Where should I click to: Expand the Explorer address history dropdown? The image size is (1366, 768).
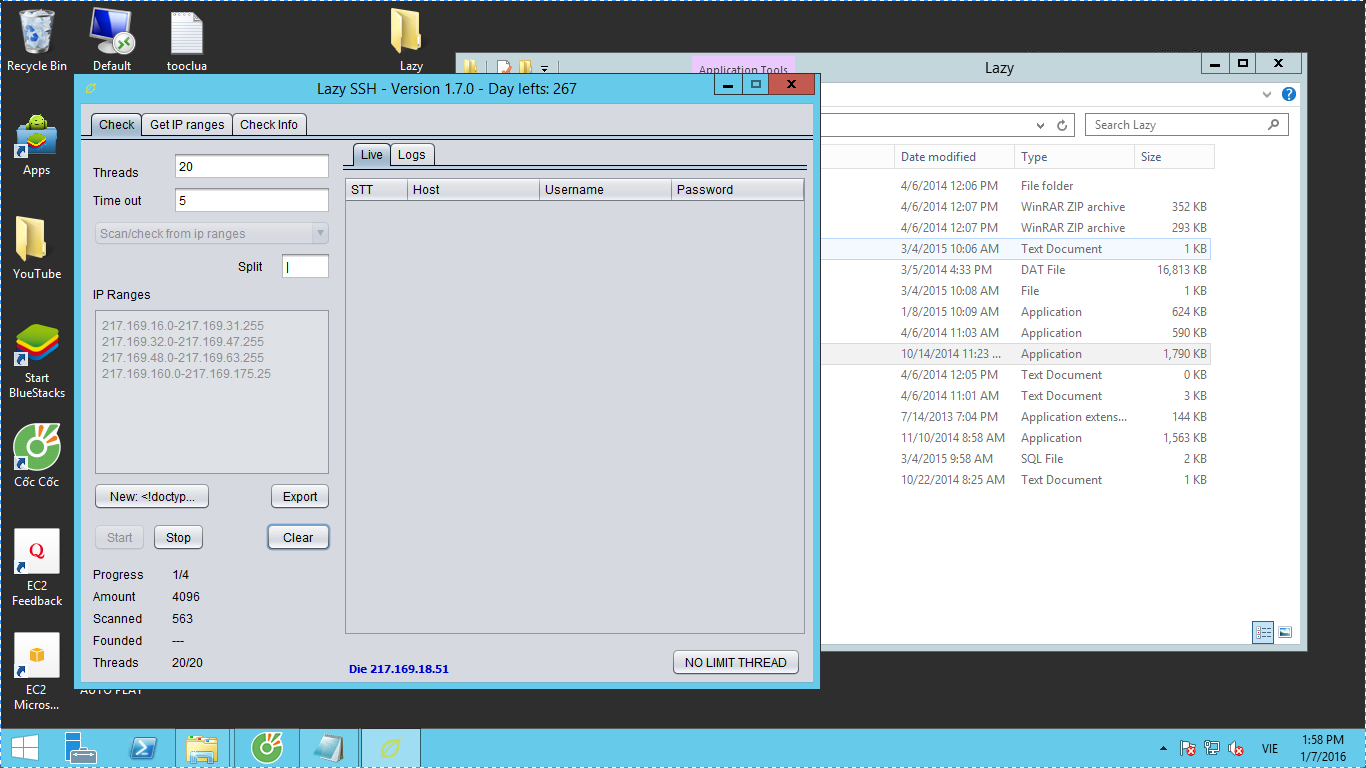point(1042,125)
